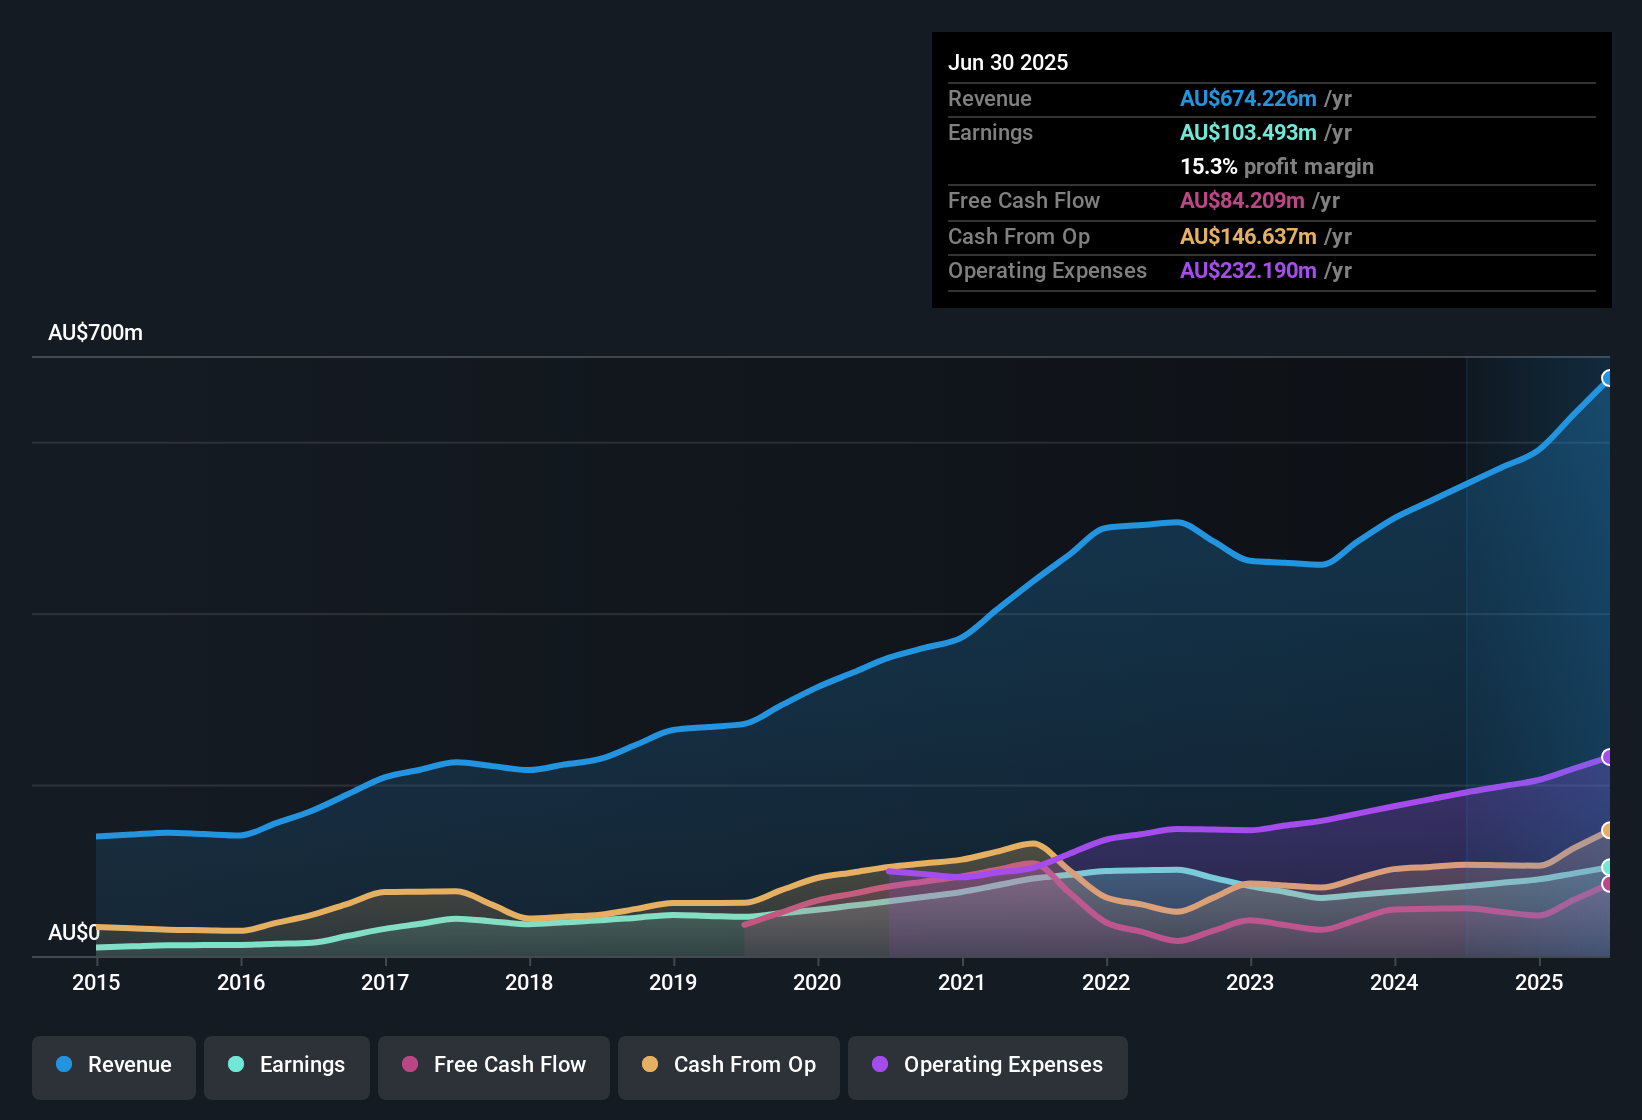
Task: Click the orange Cash From Op dot
Action: pyautogui.click(x=649, y=1065)
